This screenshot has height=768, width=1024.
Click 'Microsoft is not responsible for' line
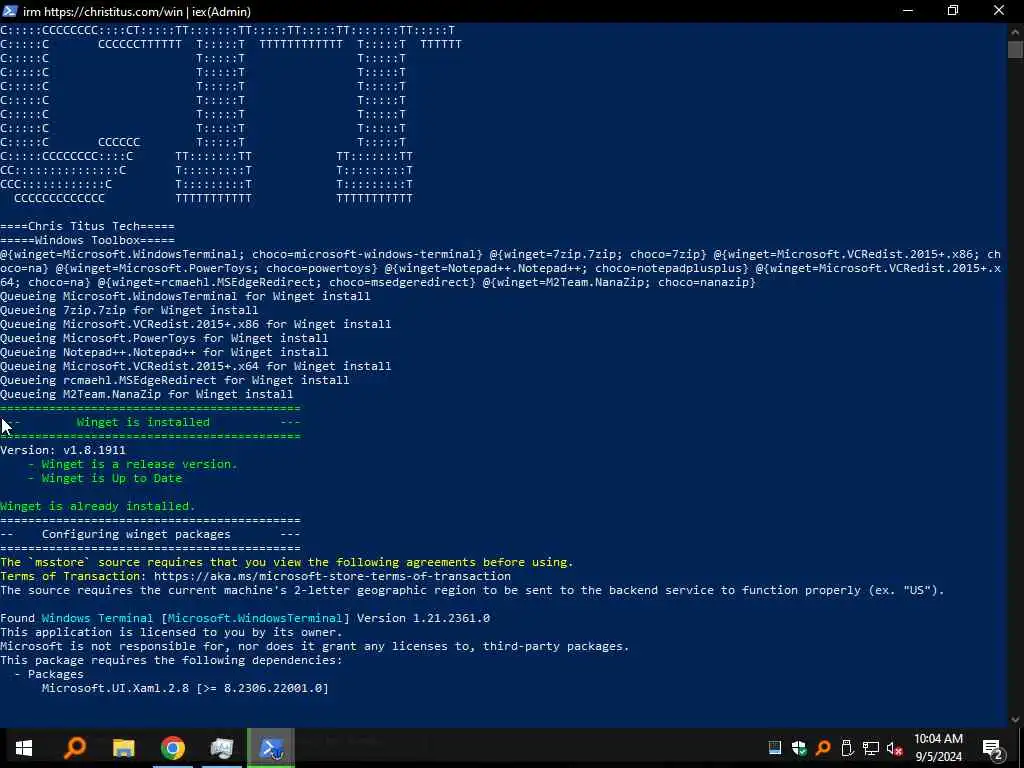pyautogui.click(x=315, y=647)
